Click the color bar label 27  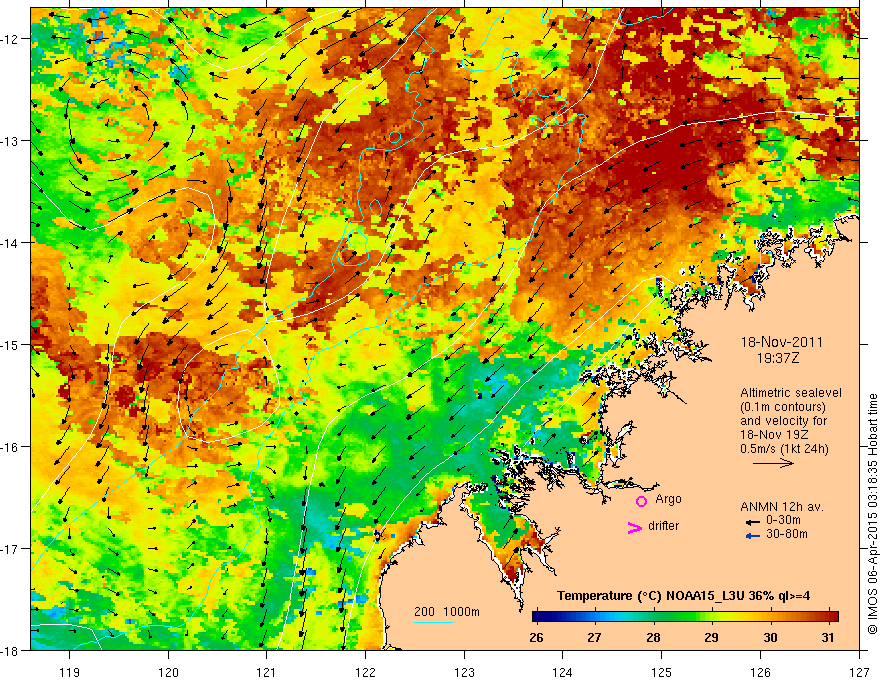click(x=594, y=637)
